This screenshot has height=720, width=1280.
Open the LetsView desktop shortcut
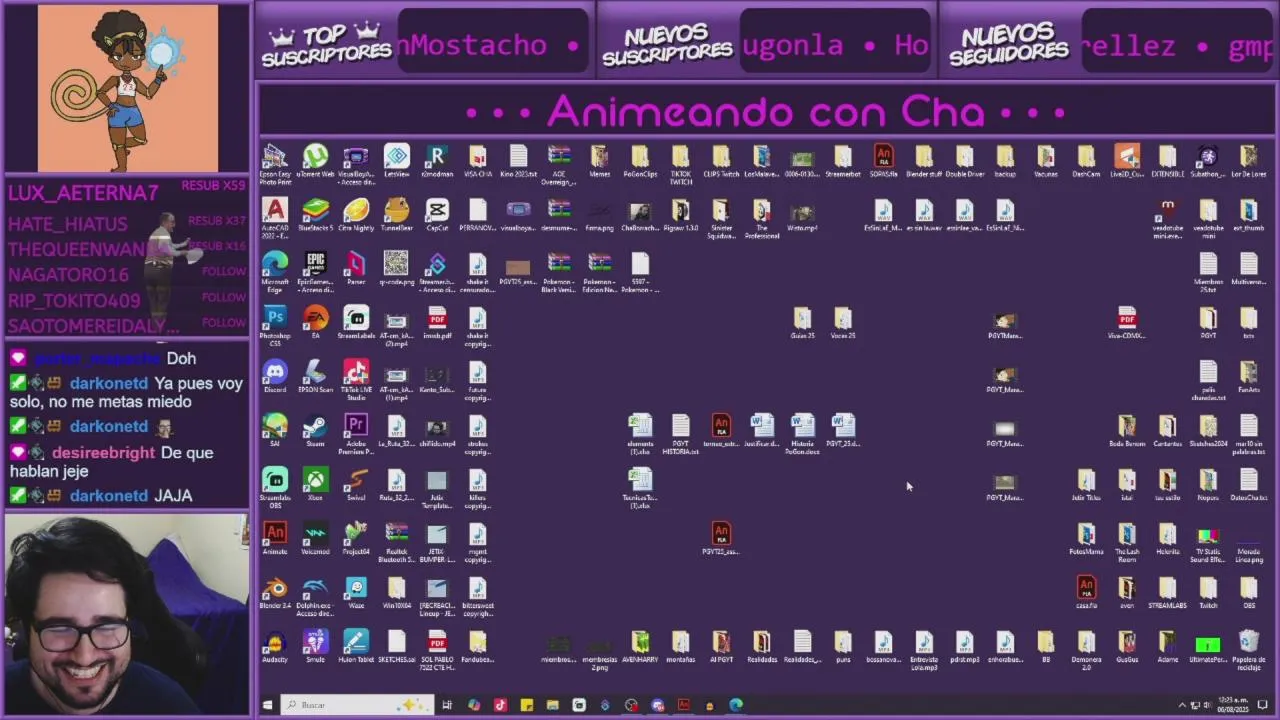coord(396,162)
